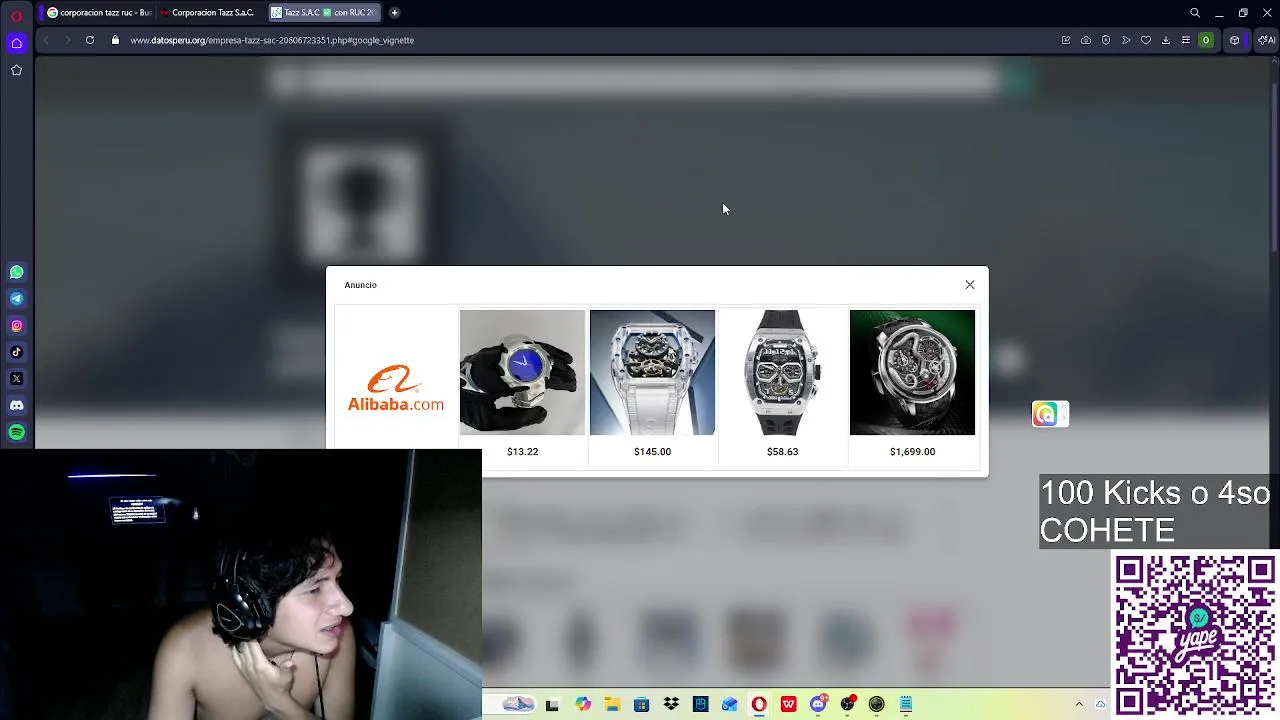Open Copilot from the taskbar
1280x720 pixels.
583,704
